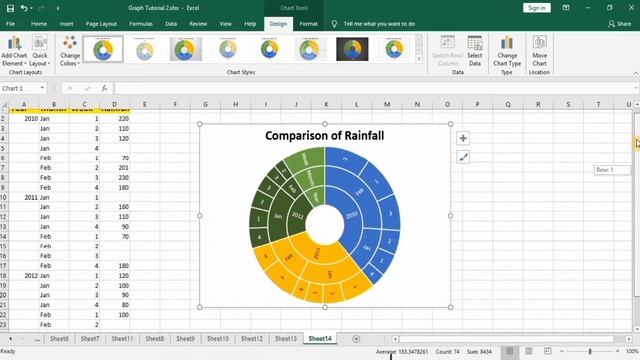
Task: Select the chart title Comparison of Rainfall
Action: click(x=325, y=136)
